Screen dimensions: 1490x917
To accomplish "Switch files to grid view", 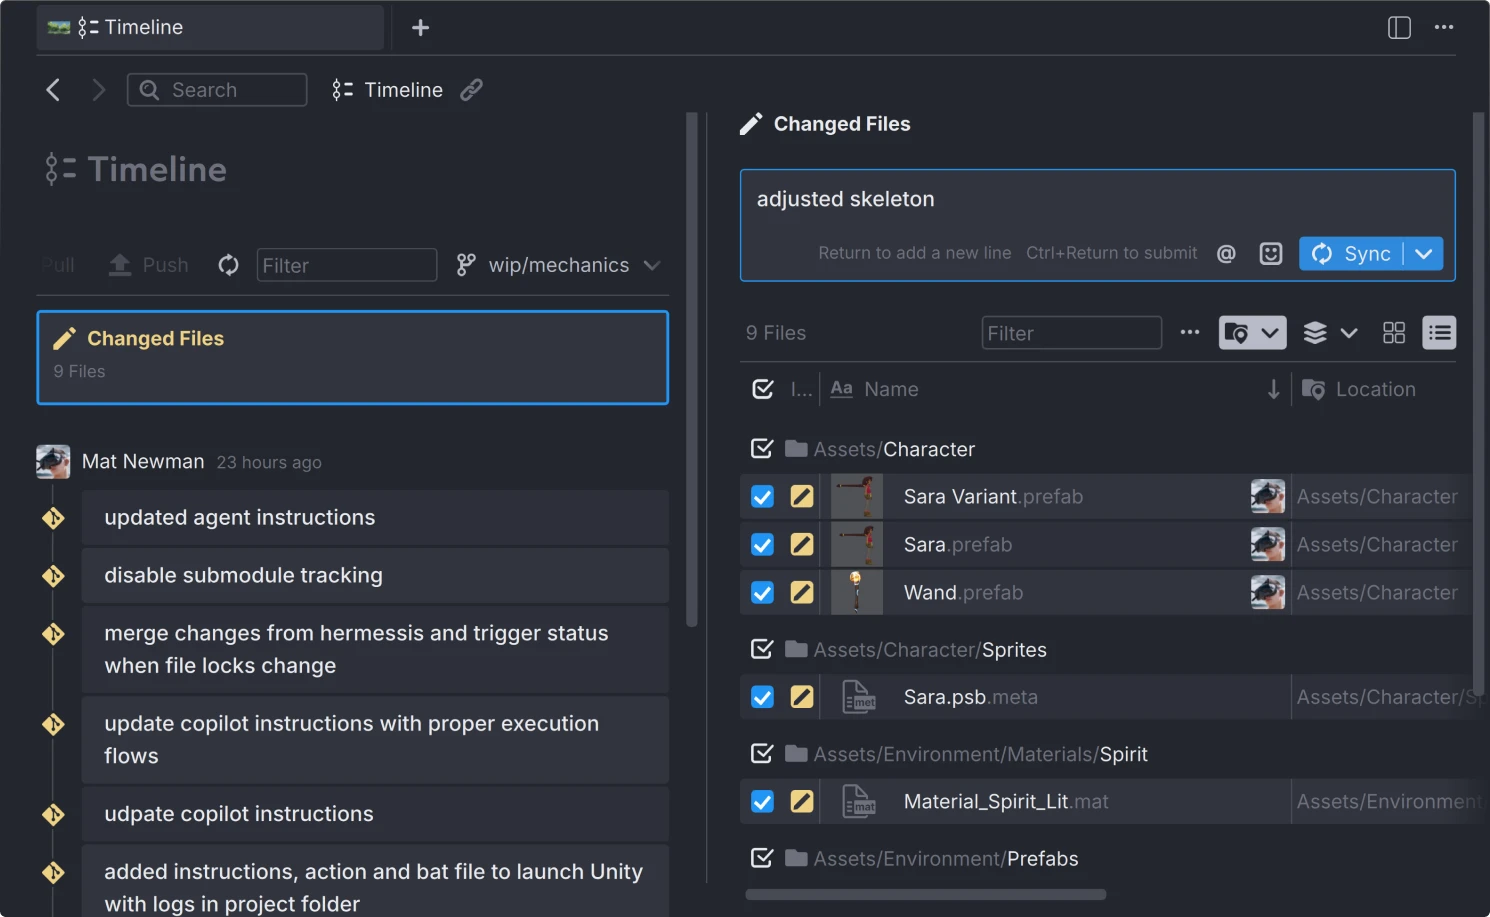I will click(1394, 332).
